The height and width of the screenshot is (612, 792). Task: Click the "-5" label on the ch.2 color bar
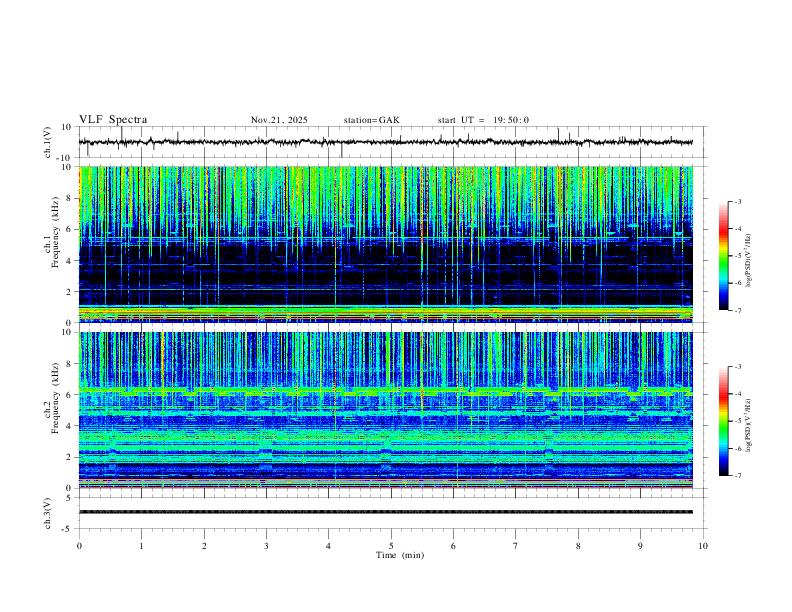(x=737, y=421)
